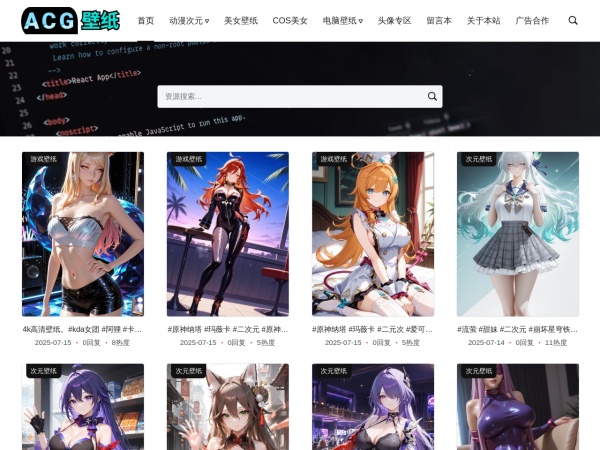This screenshot has height=450, width=600.
Task: Open the 美女壁纸 menu item
Action: (240, 20)
